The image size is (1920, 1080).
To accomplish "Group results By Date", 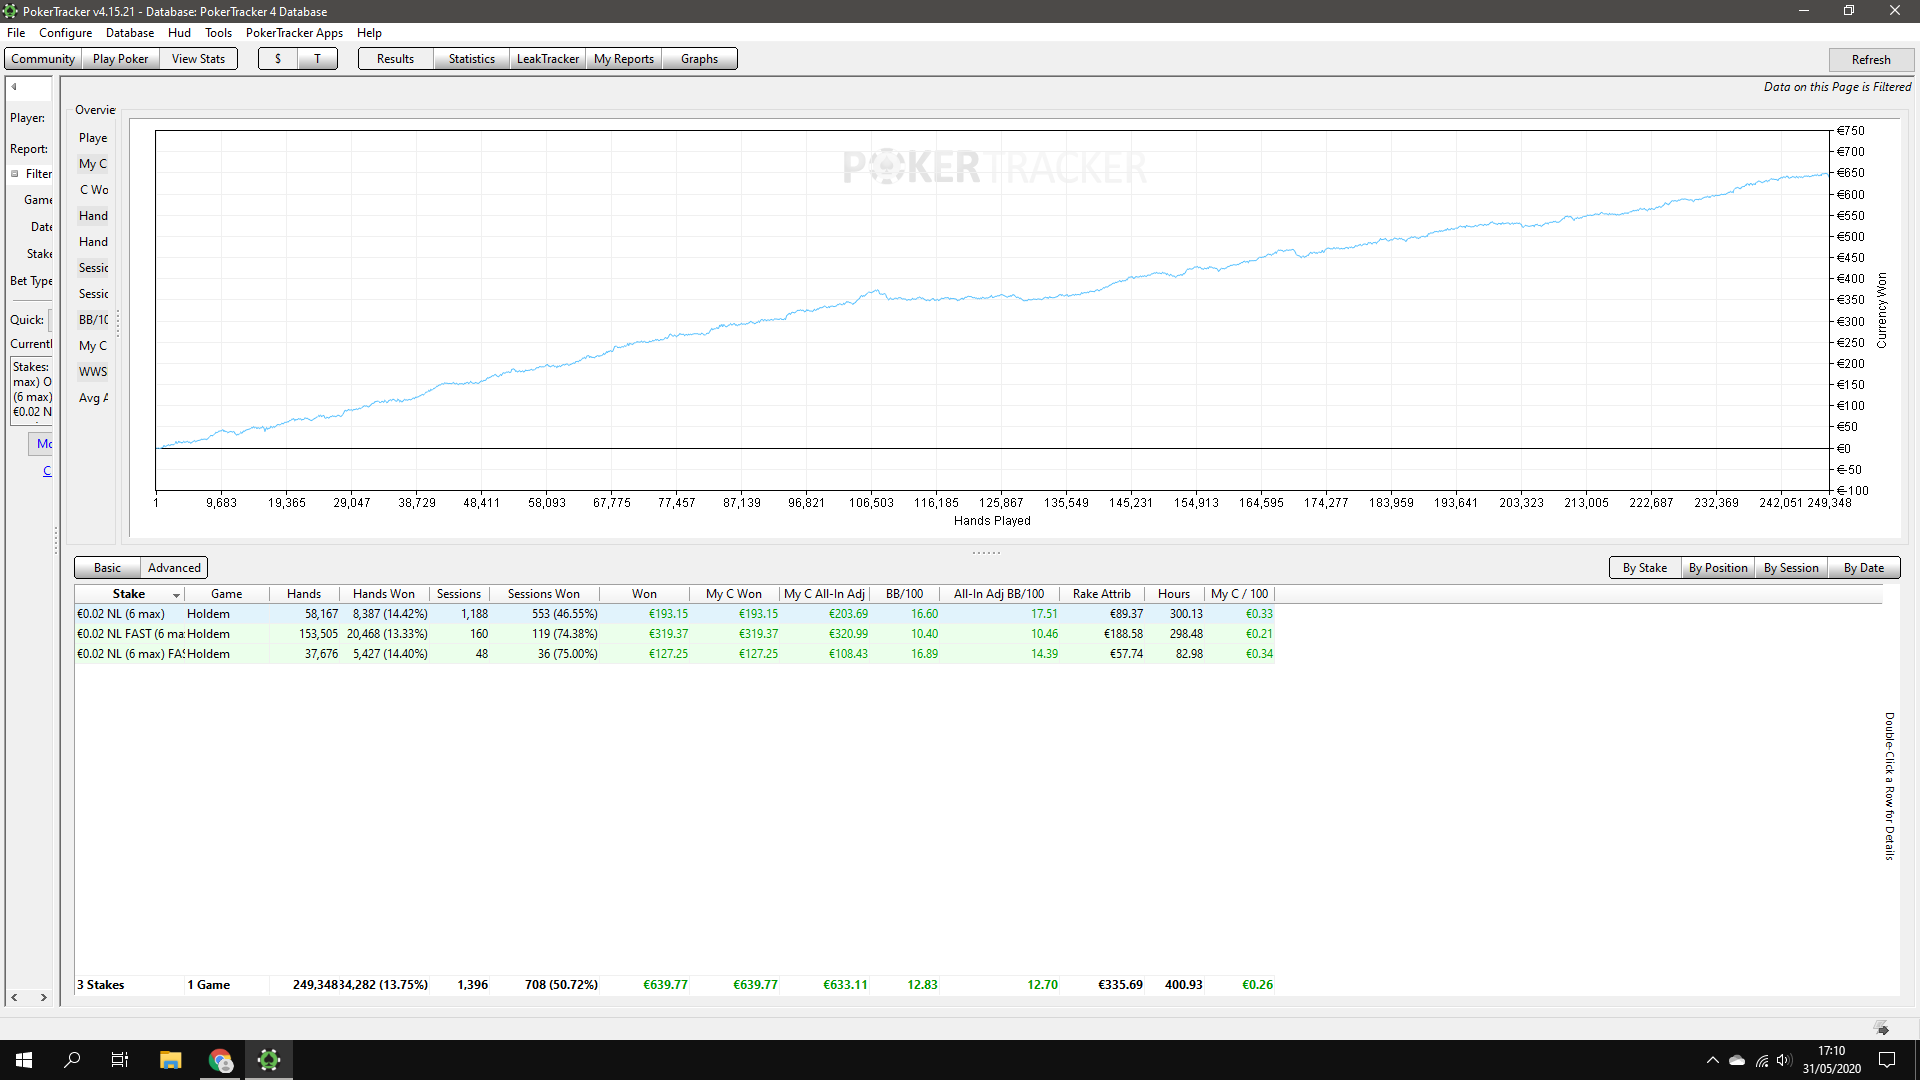I will coord(1863,568).
